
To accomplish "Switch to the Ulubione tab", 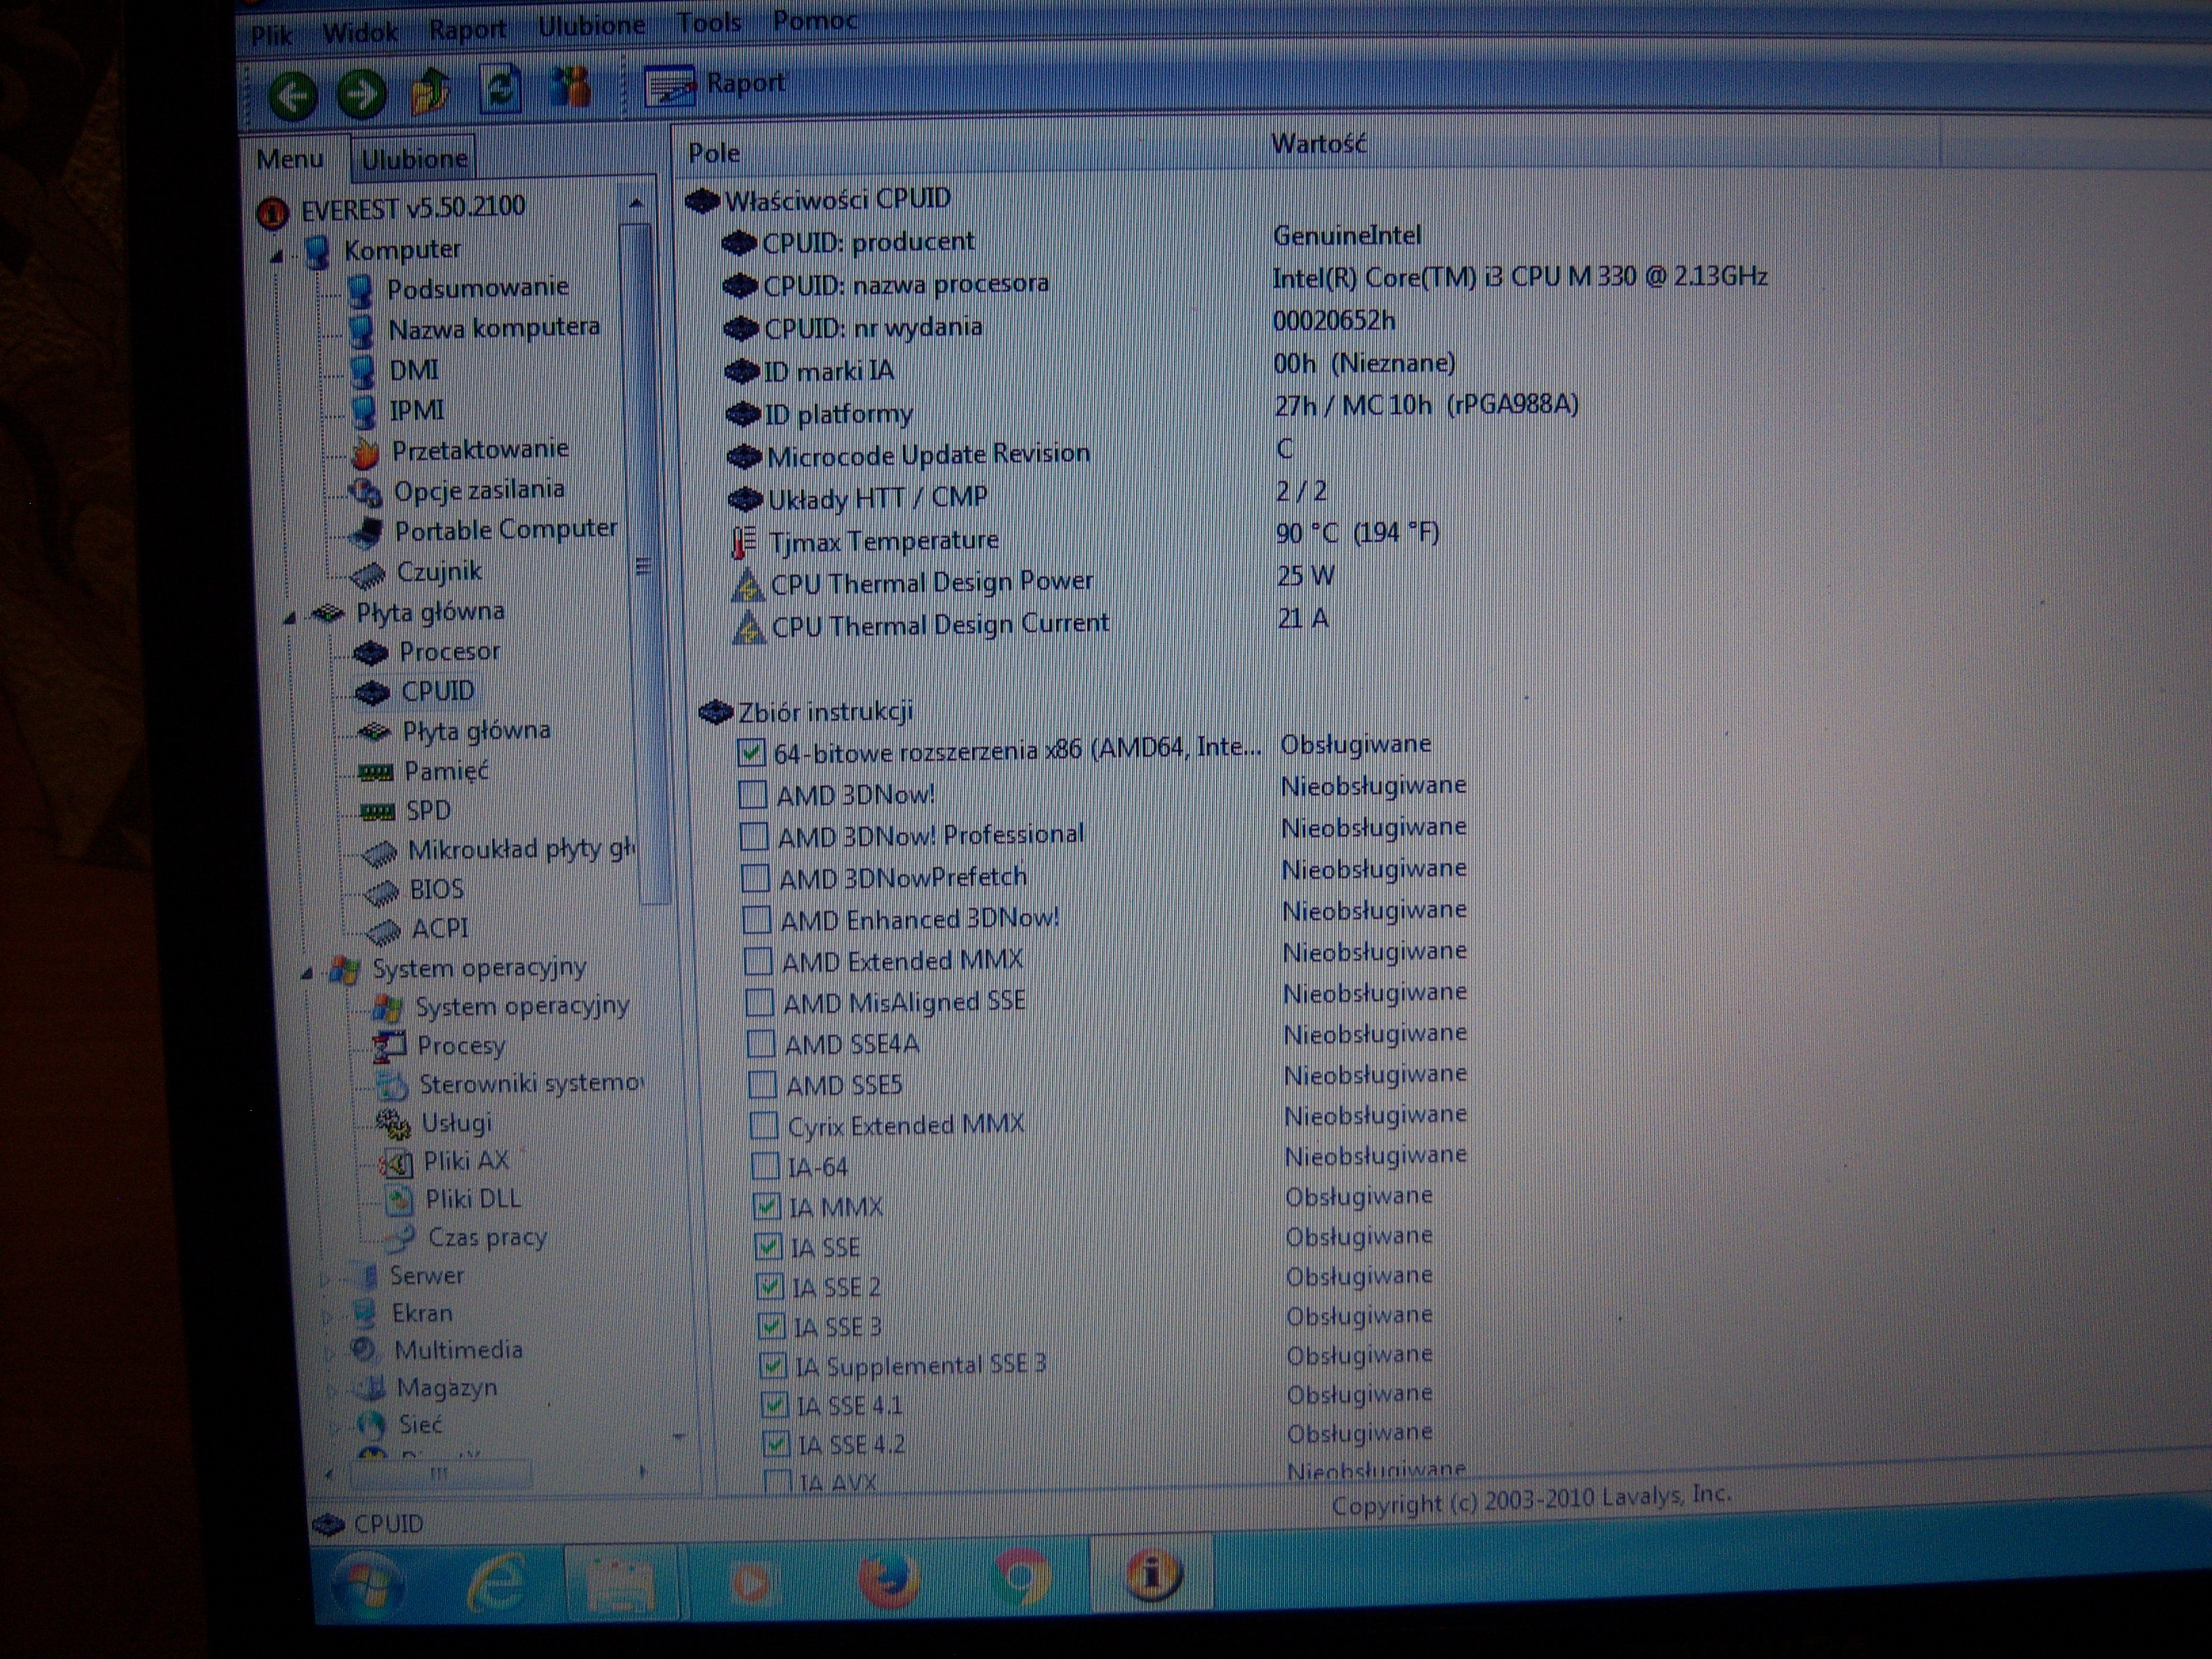I will click(414, 158).
